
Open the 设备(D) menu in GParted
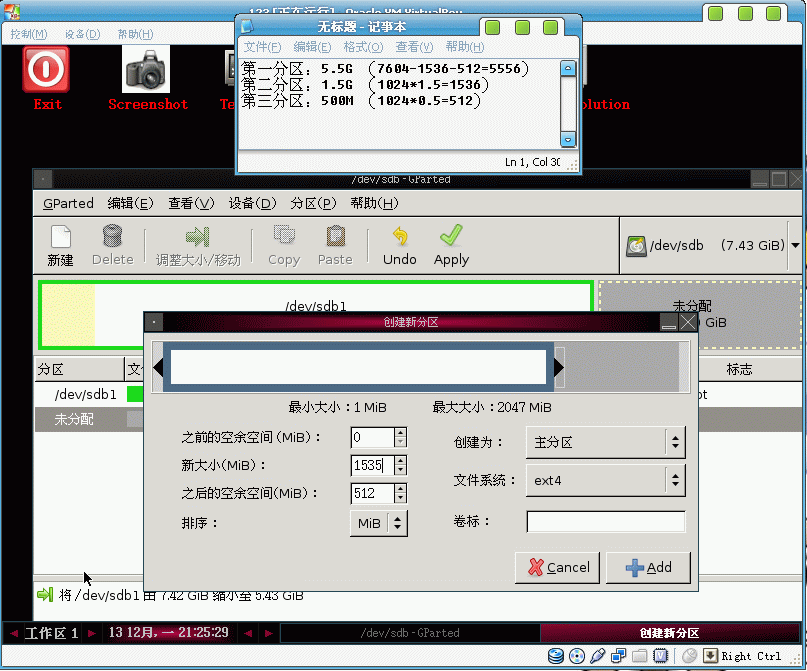pyautogui.click(x=252, y=203)
